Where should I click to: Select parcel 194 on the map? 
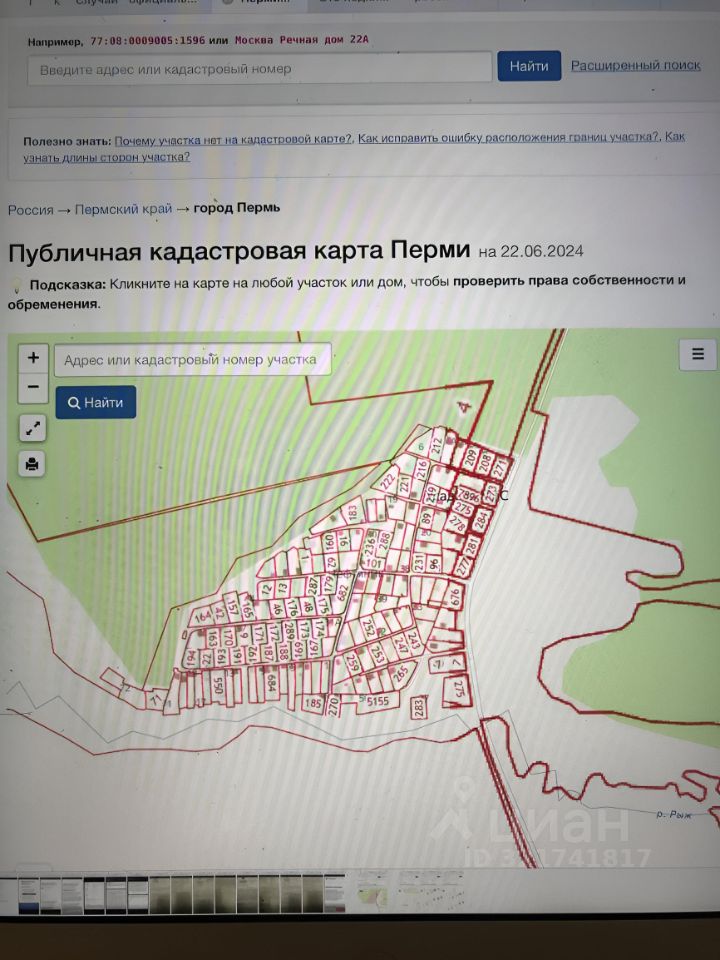[192, 658]
